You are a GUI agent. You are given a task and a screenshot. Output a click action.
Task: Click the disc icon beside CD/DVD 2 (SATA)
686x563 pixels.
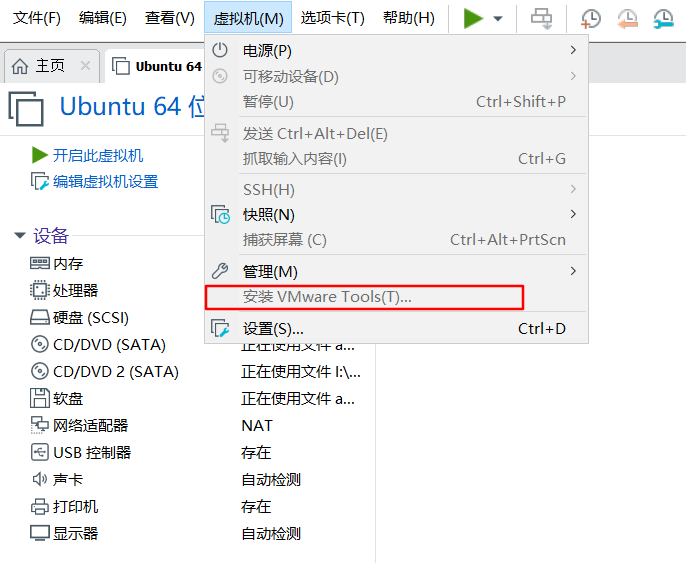coord(39,371)
